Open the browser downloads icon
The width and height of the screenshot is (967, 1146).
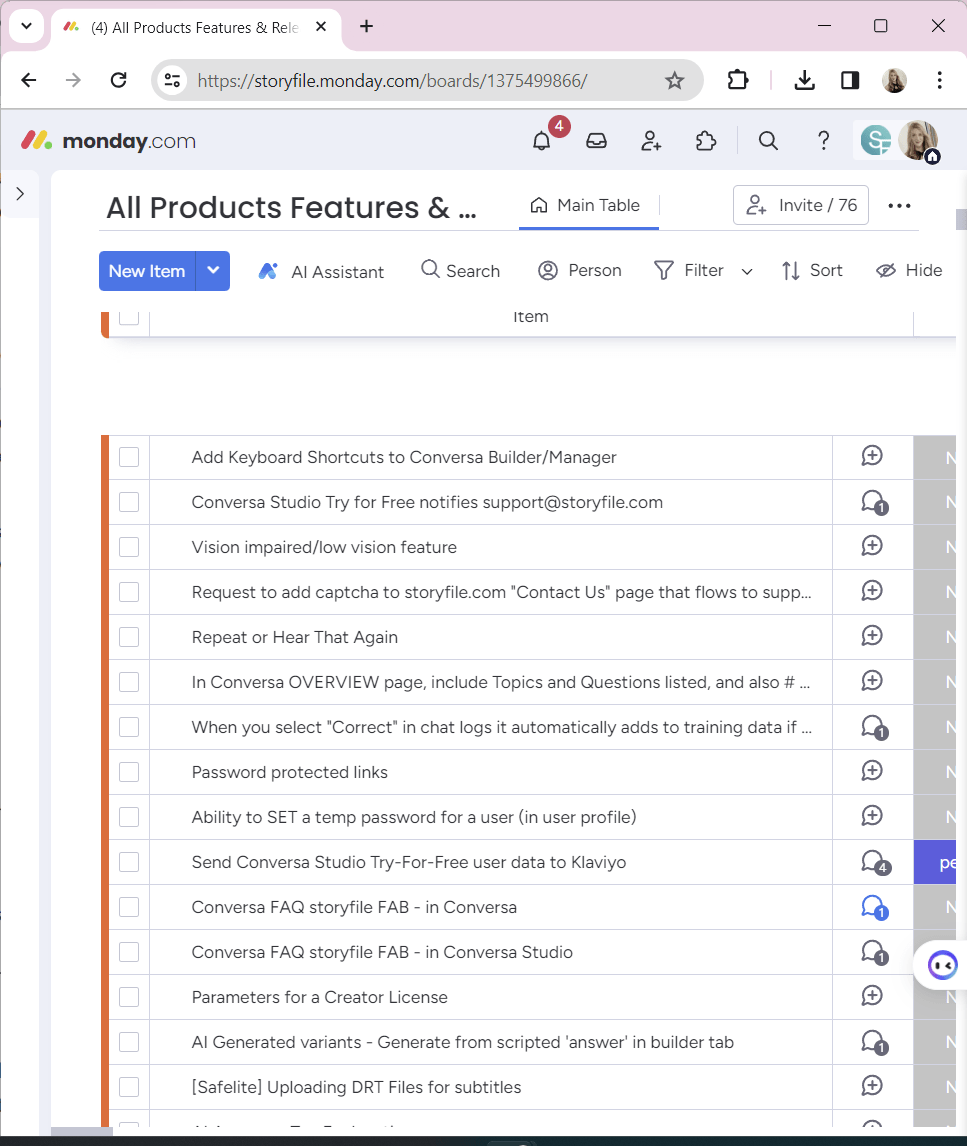(804, 80)
